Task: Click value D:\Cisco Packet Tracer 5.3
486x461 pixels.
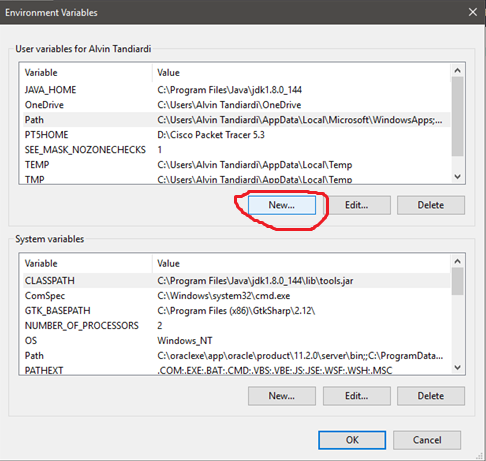Action: click(211, 135)
